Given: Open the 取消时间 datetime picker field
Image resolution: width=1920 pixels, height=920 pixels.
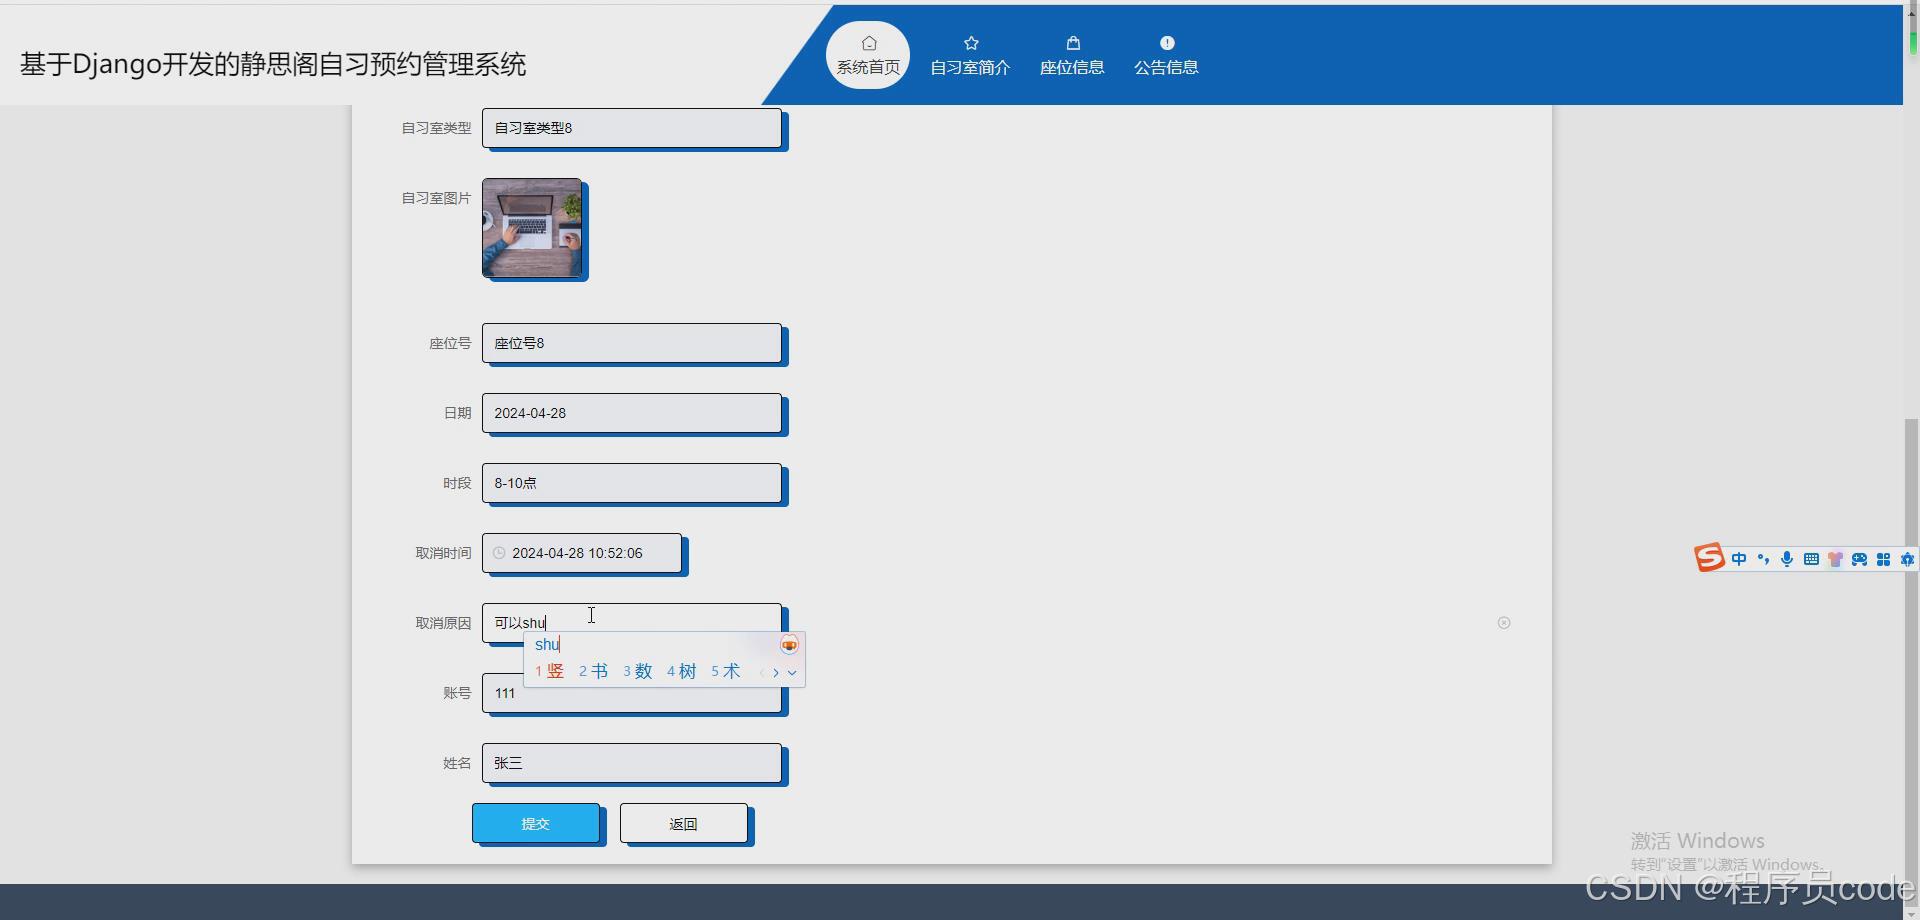Looking at the screenshot, I should [582, 553].
